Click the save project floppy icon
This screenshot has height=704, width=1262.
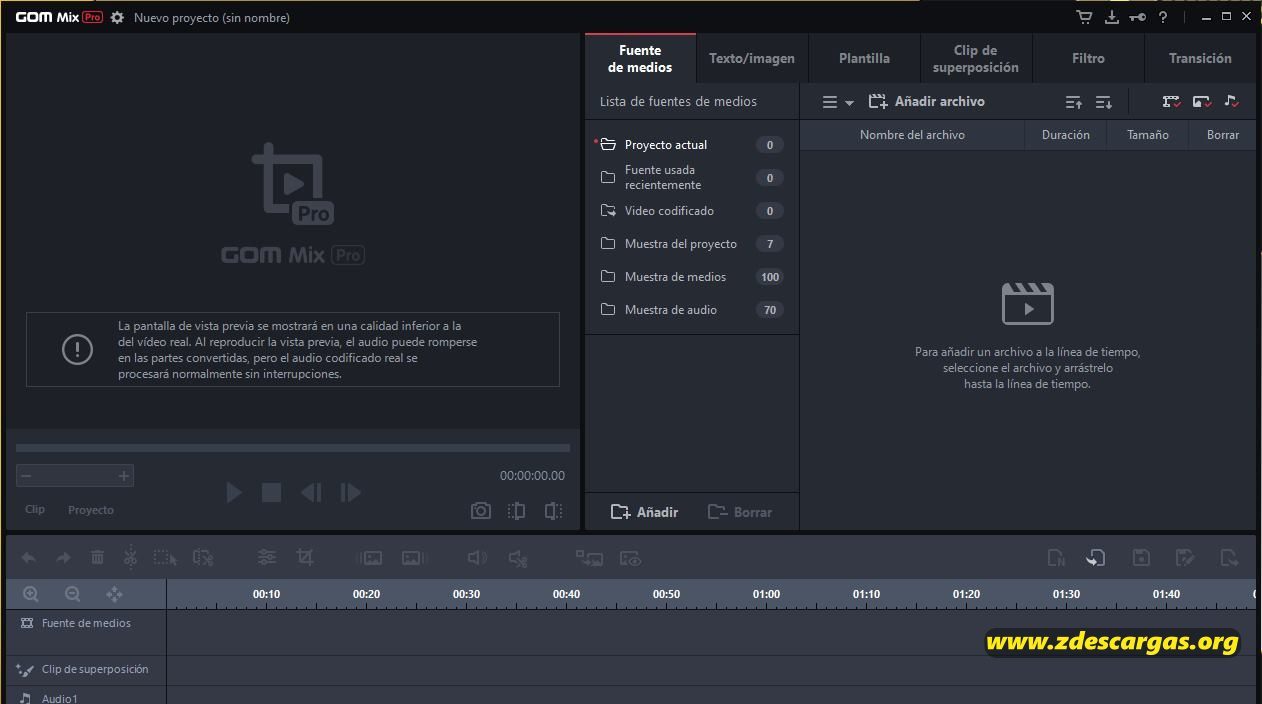point(1141,558)
